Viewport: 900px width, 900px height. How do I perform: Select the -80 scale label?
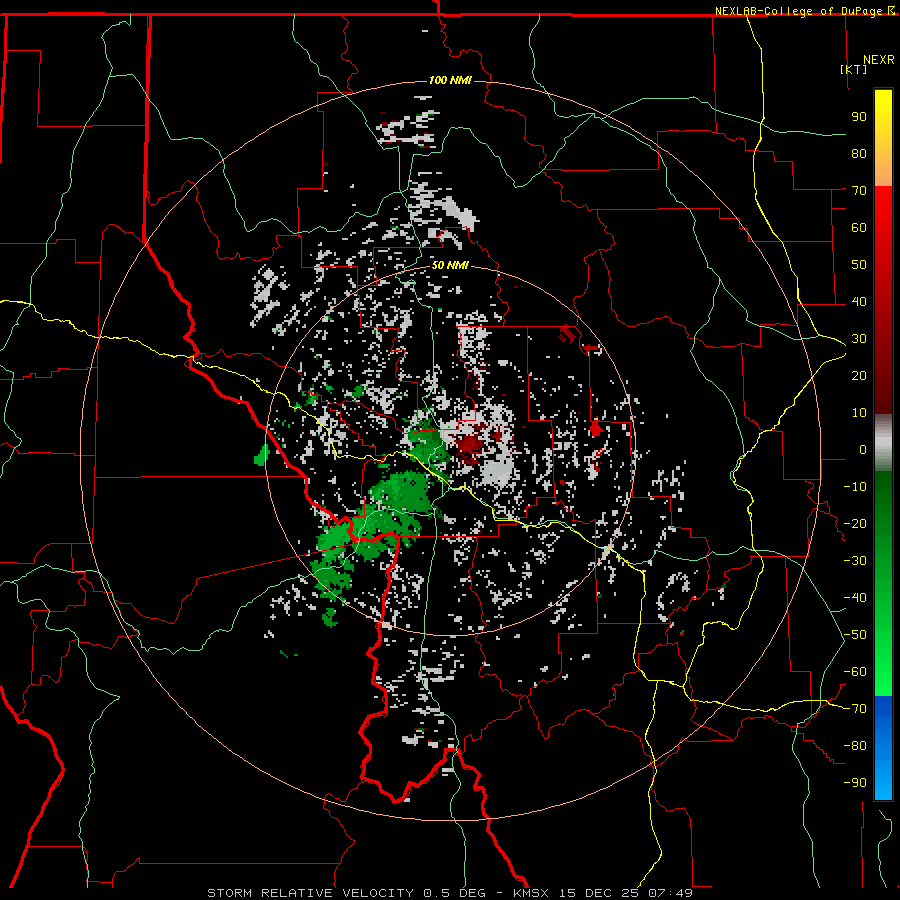[x=855, y=746]
